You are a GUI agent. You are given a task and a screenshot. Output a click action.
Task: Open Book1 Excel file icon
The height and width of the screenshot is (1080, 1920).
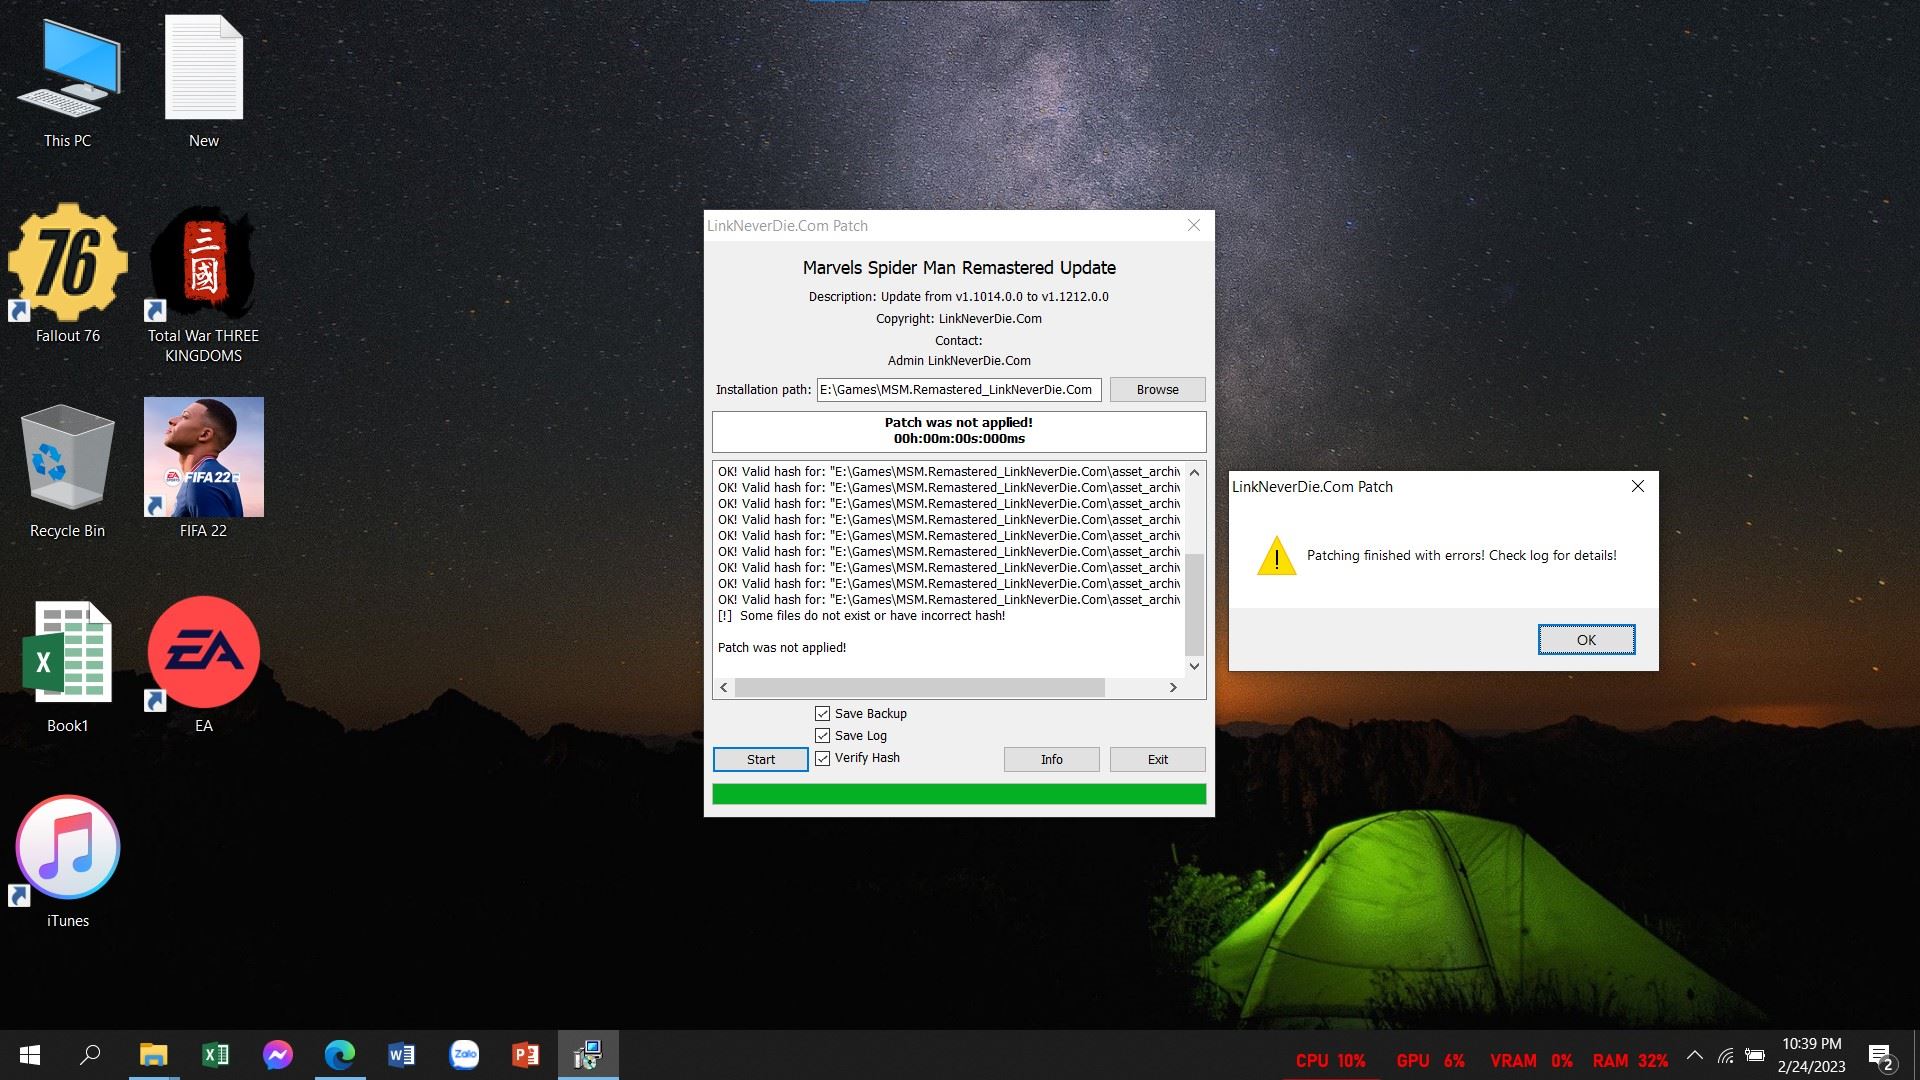pyautogui.click(x=68, y=667)
